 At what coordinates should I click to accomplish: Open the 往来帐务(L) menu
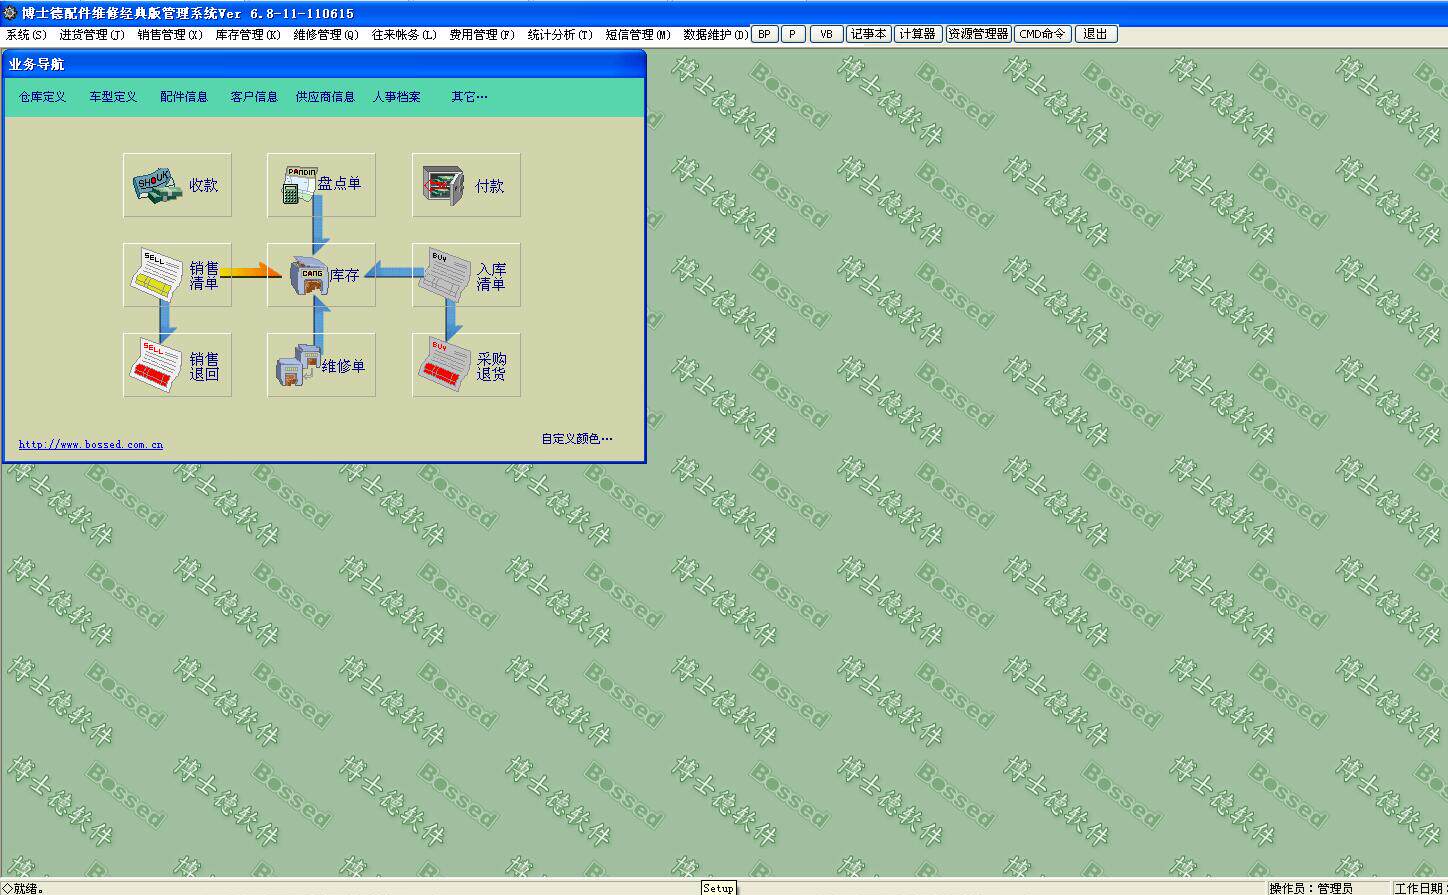click(x=404, y=34)
